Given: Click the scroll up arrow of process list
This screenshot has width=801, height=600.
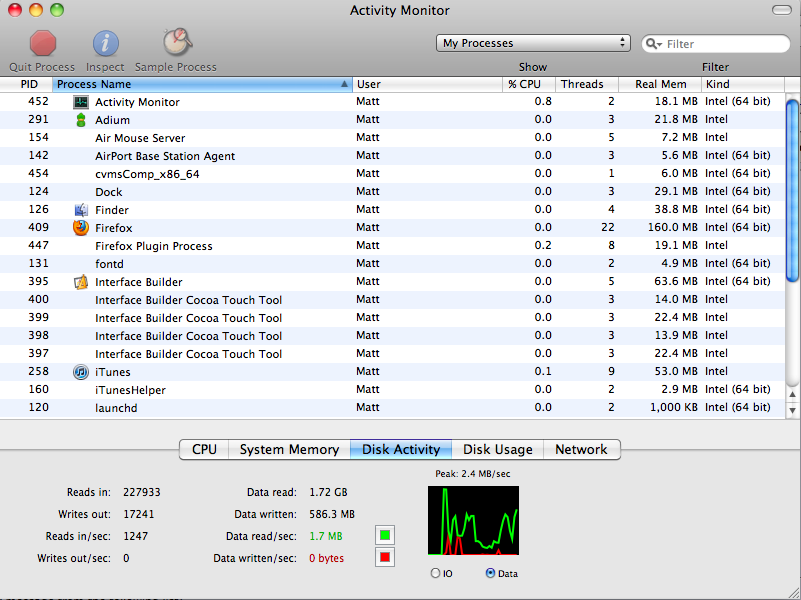Looking at the screenshot, I should [792, 394].
